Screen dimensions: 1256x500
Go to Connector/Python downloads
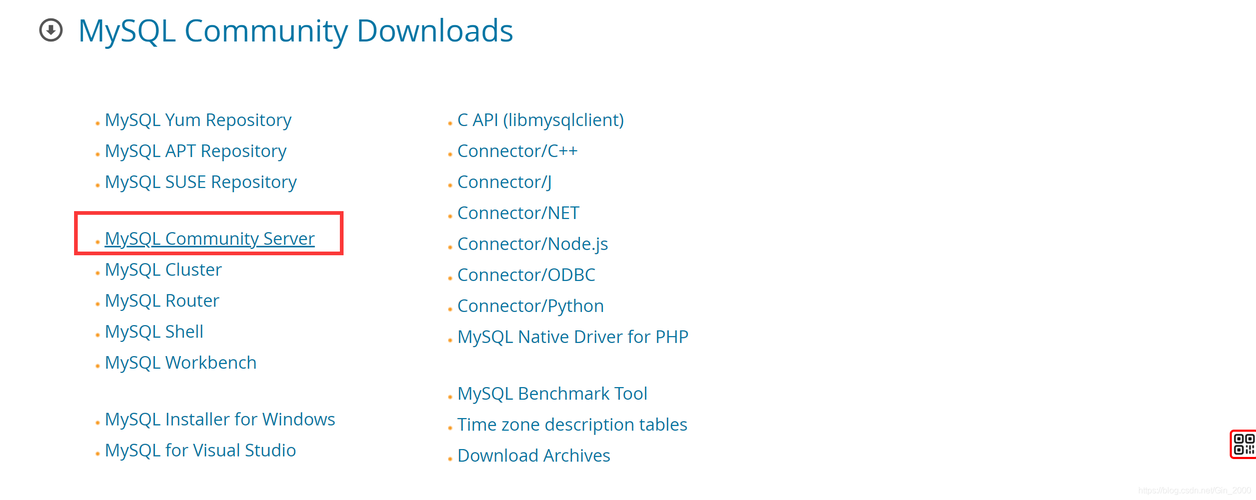[x=530, y=306]
